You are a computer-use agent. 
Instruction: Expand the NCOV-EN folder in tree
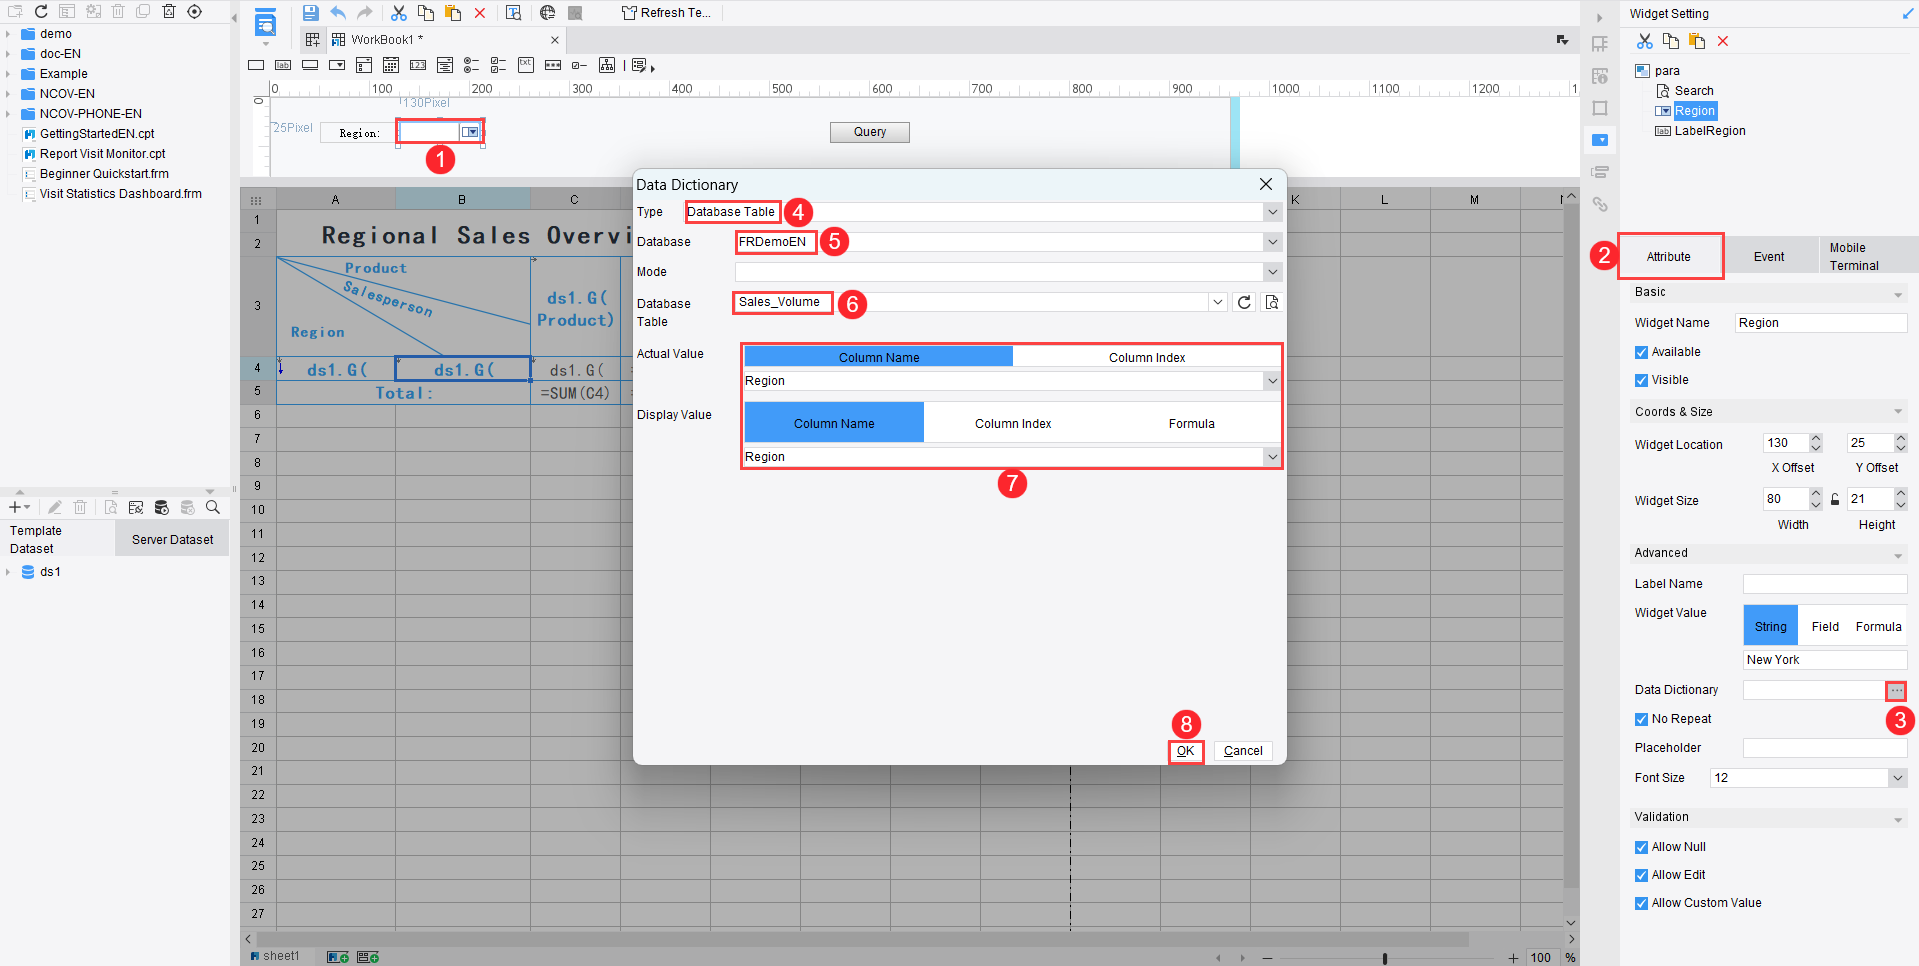(8, 94)
